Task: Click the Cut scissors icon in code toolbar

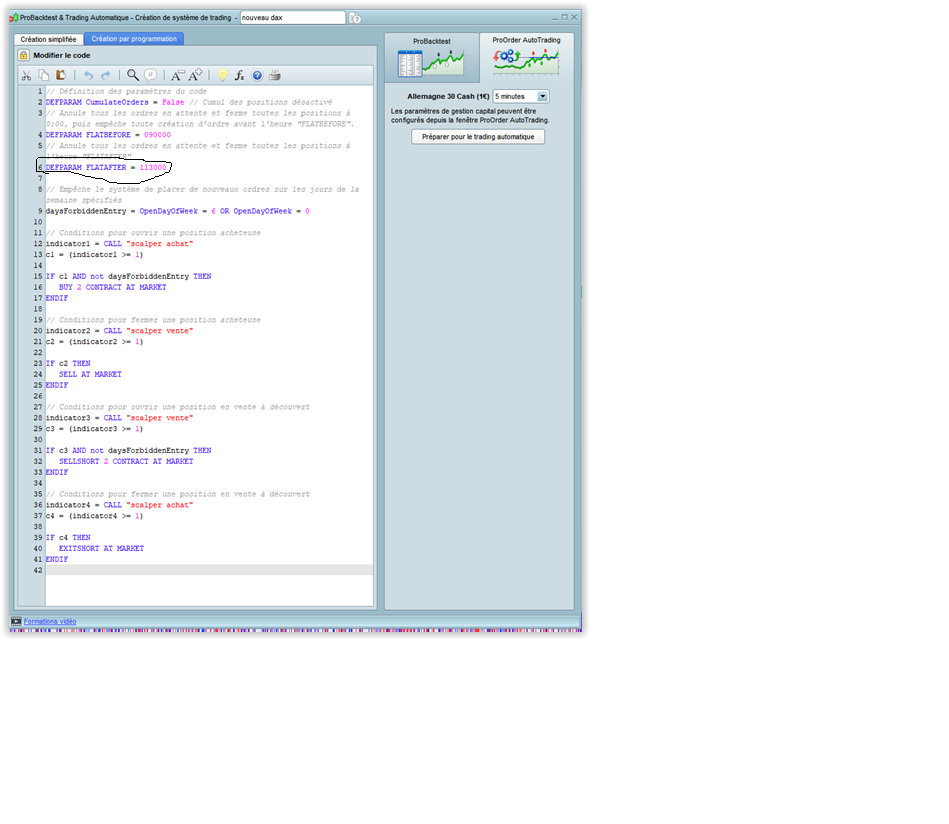Action: point(26,76)
